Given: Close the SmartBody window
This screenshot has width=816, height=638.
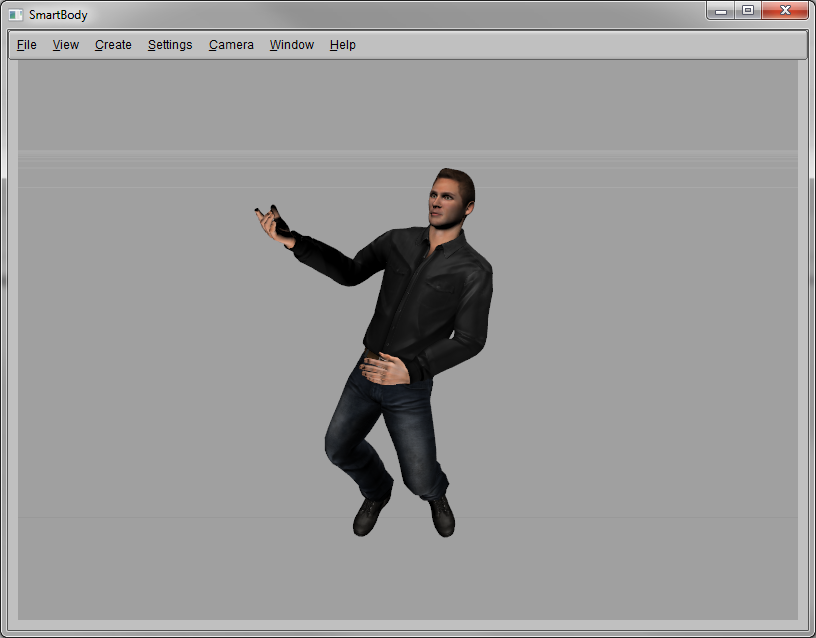Looking at the screenshot, I should [785, 11].
